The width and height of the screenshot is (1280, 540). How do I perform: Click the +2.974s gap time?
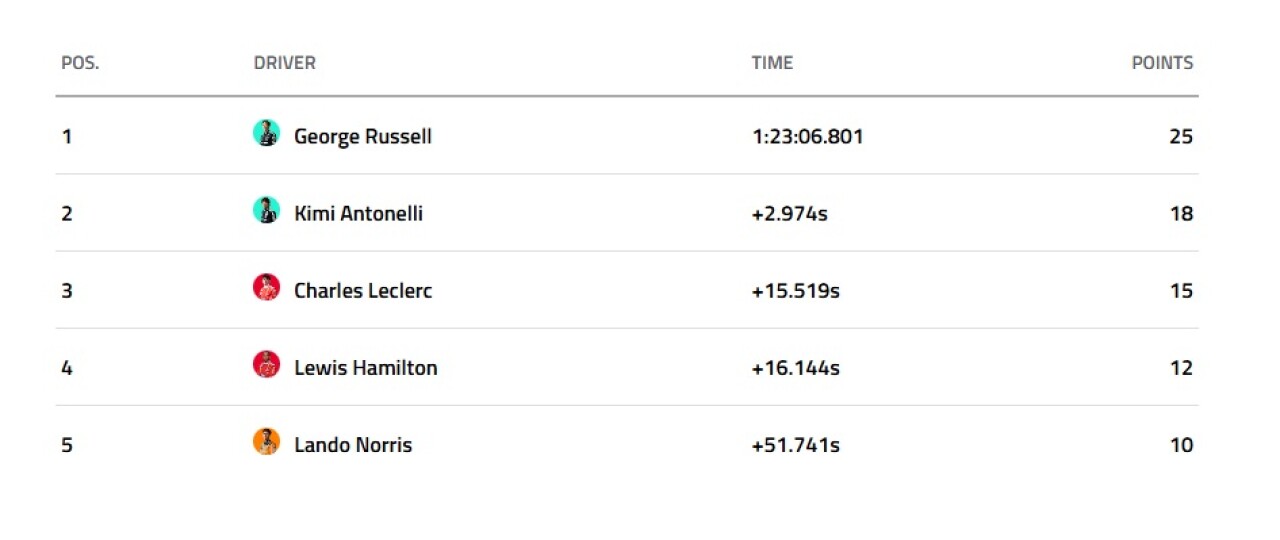click(789, 213)
